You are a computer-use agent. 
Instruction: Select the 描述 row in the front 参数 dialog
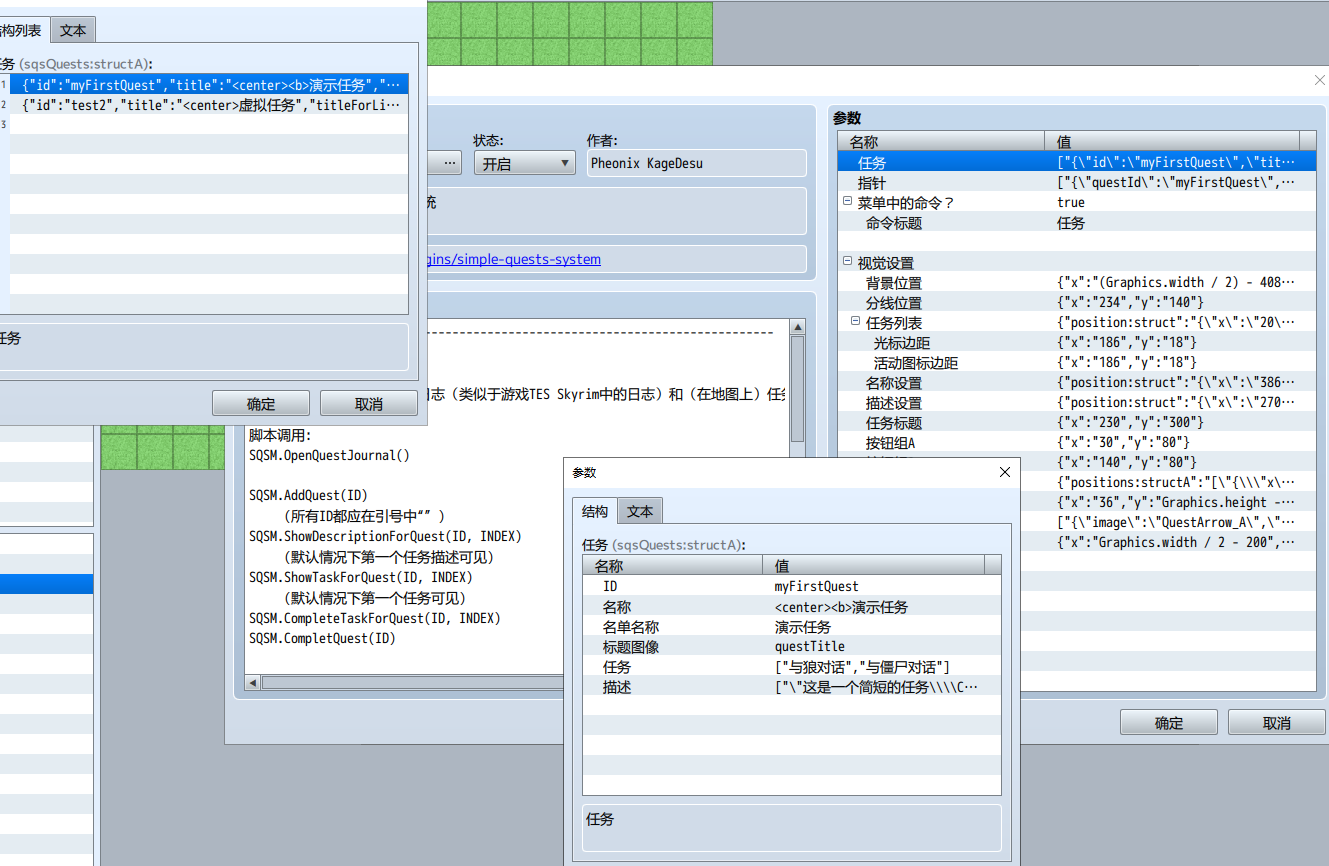point(792,686)
